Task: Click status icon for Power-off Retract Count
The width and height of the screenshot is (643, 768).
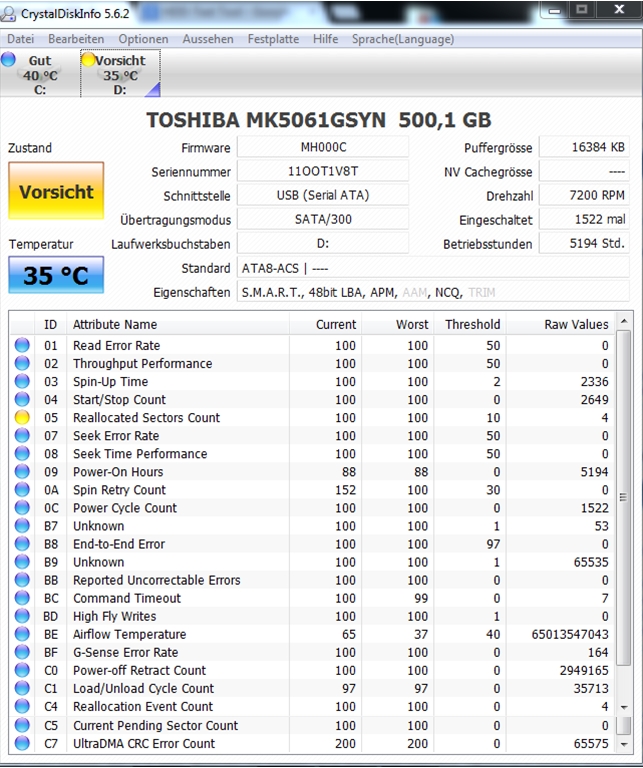Action: (22, 670)
